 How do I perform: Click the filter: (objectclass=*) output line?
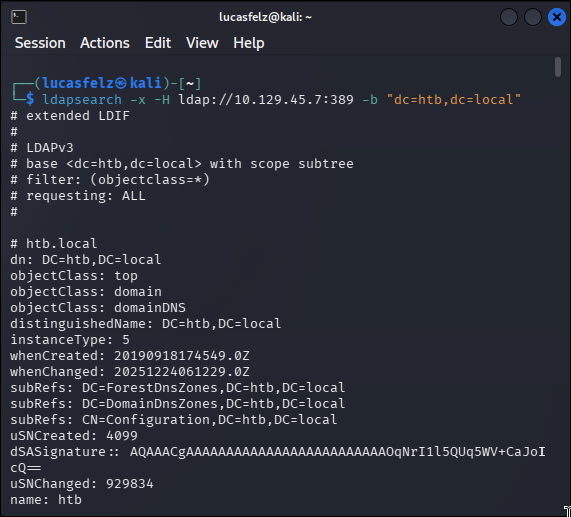click(x=110, y=179)
